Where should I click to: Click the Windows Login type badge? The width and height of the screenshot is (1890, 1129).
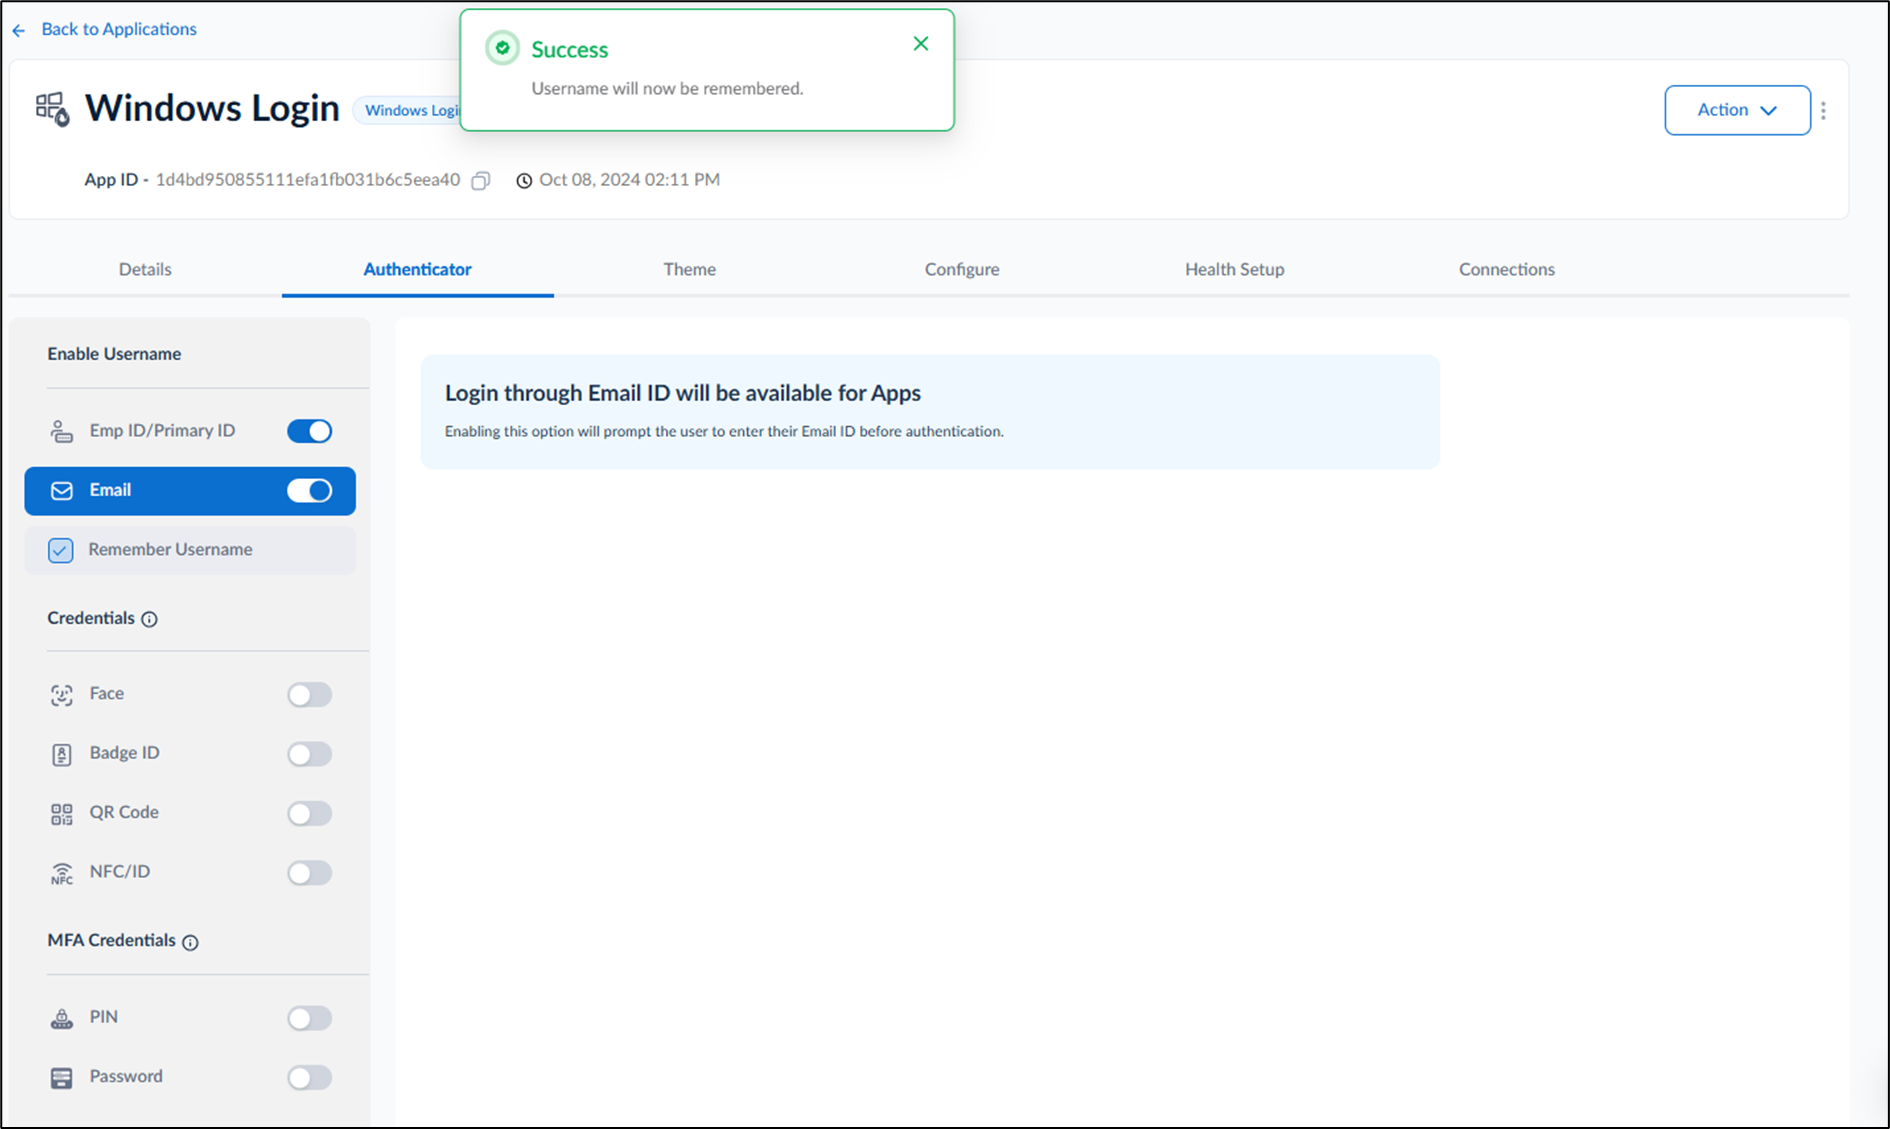coord(408,110)
